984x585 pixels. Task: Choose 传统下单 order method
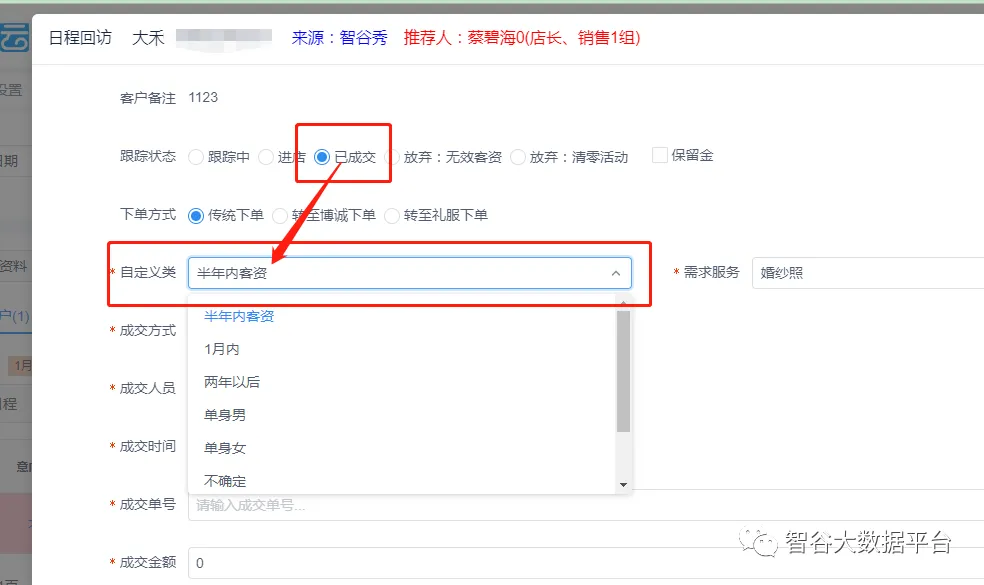[196, 215]
